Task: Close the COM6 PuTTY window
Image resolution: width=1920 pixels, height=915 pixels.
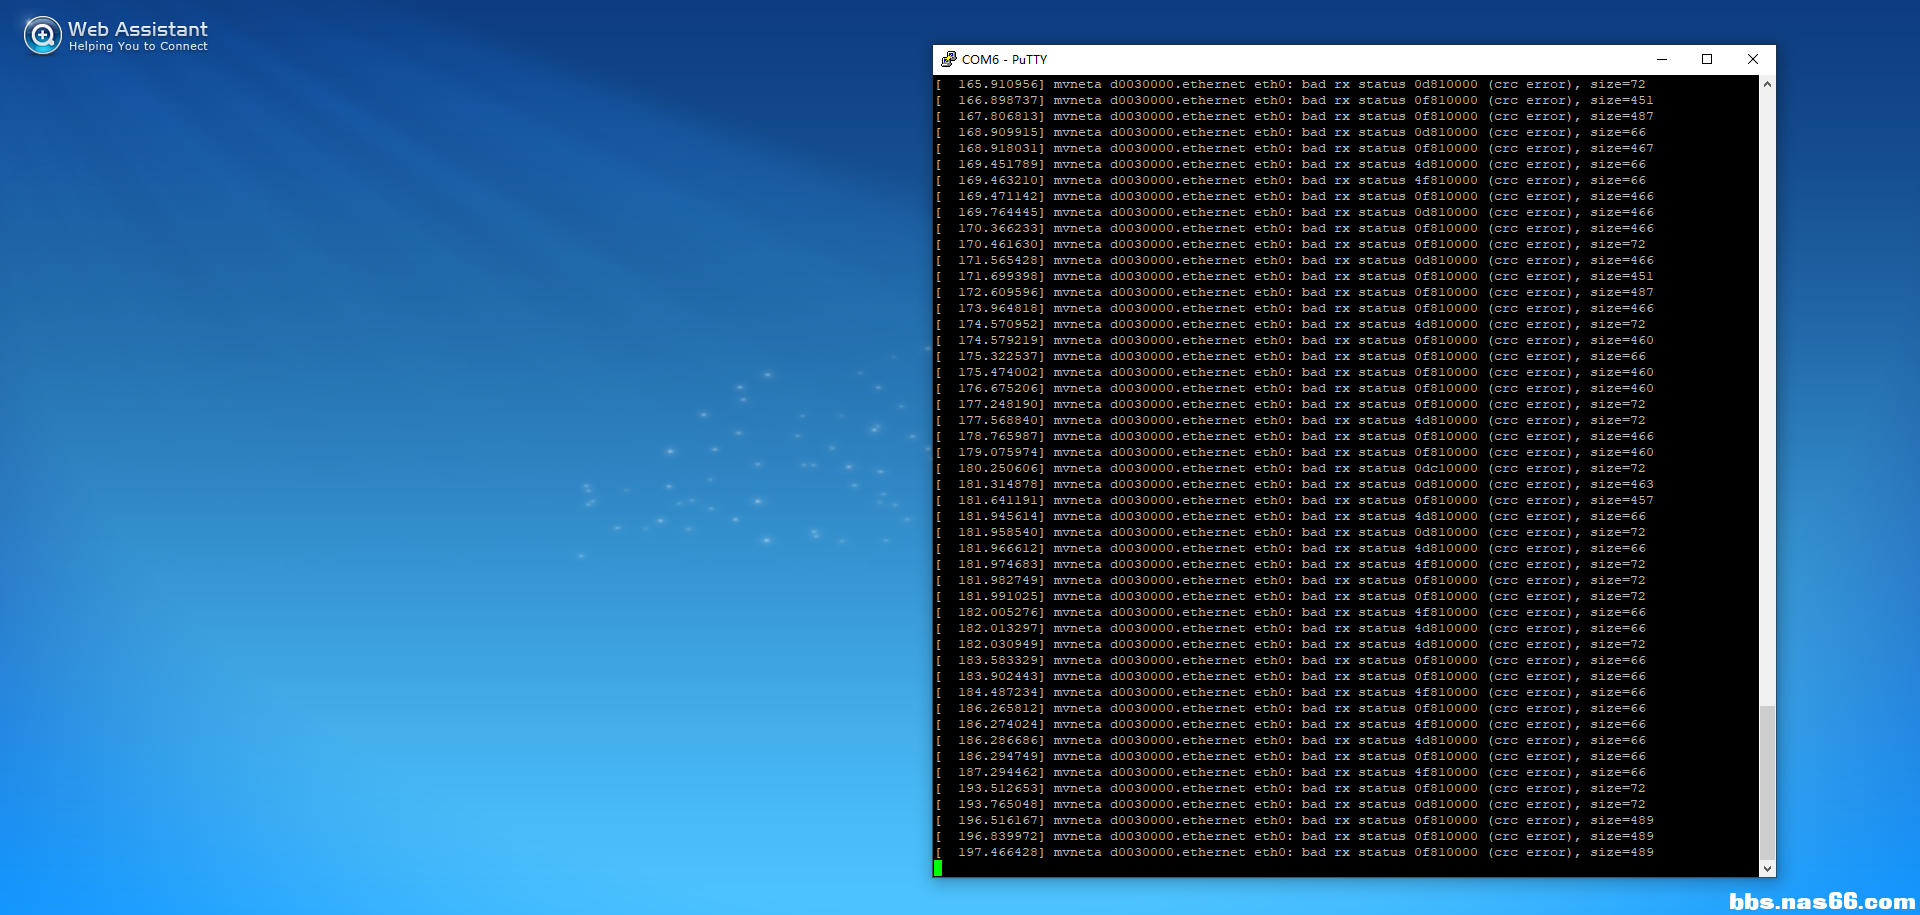Action: click(x=1752, y=59)
